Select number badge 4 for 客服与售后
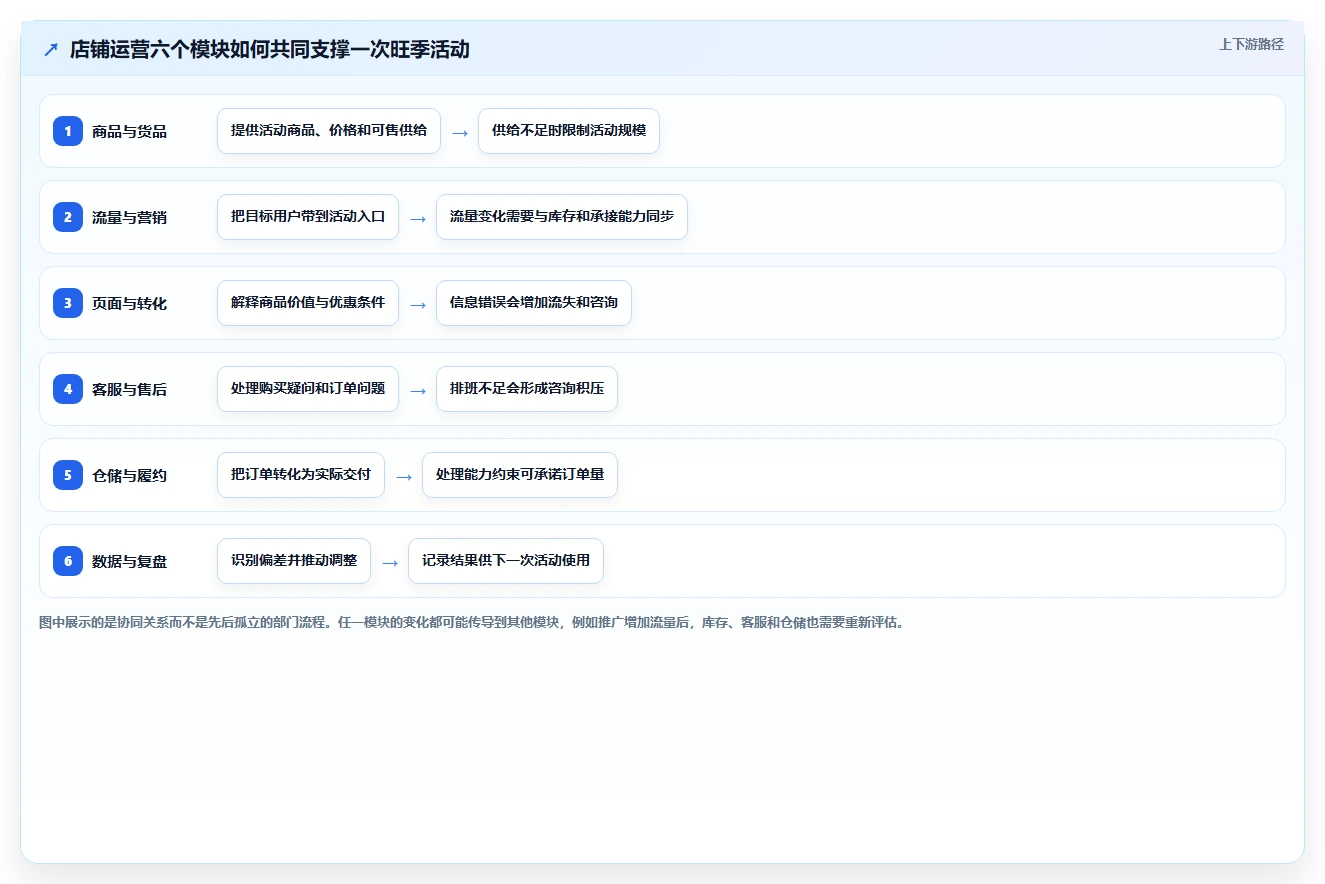The image size is (1325, 884). (x=68, y=388)
